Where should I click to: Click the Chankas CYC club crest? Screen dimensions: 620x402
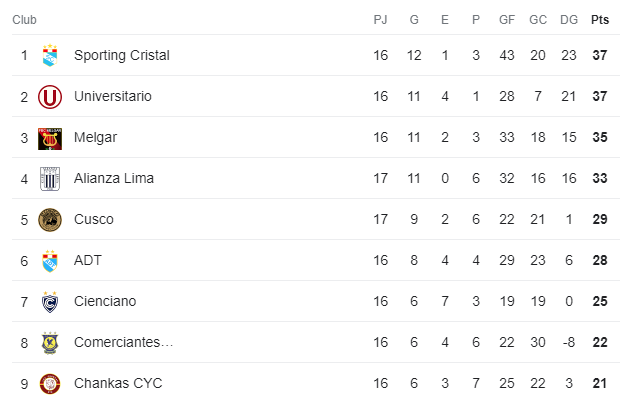50,384
